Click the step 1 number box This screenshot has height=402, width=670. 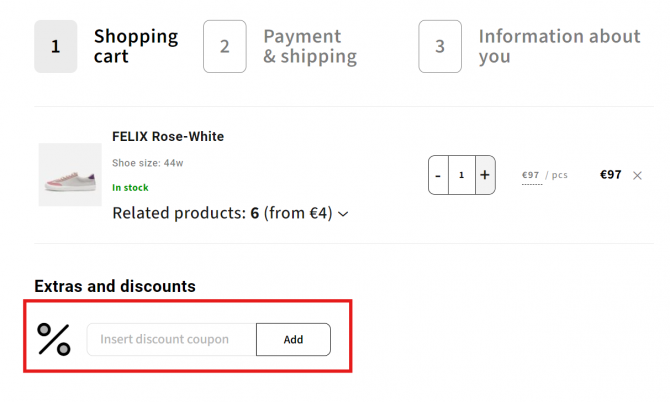coord(56,46)
